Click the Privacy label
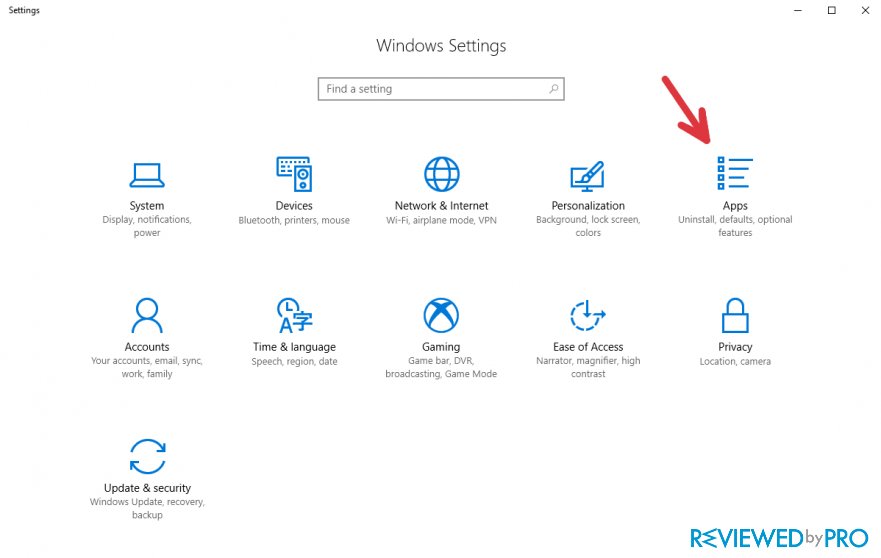Image resolution: width=881 pixels, height=558 pixels. click(x=735, y=347)
